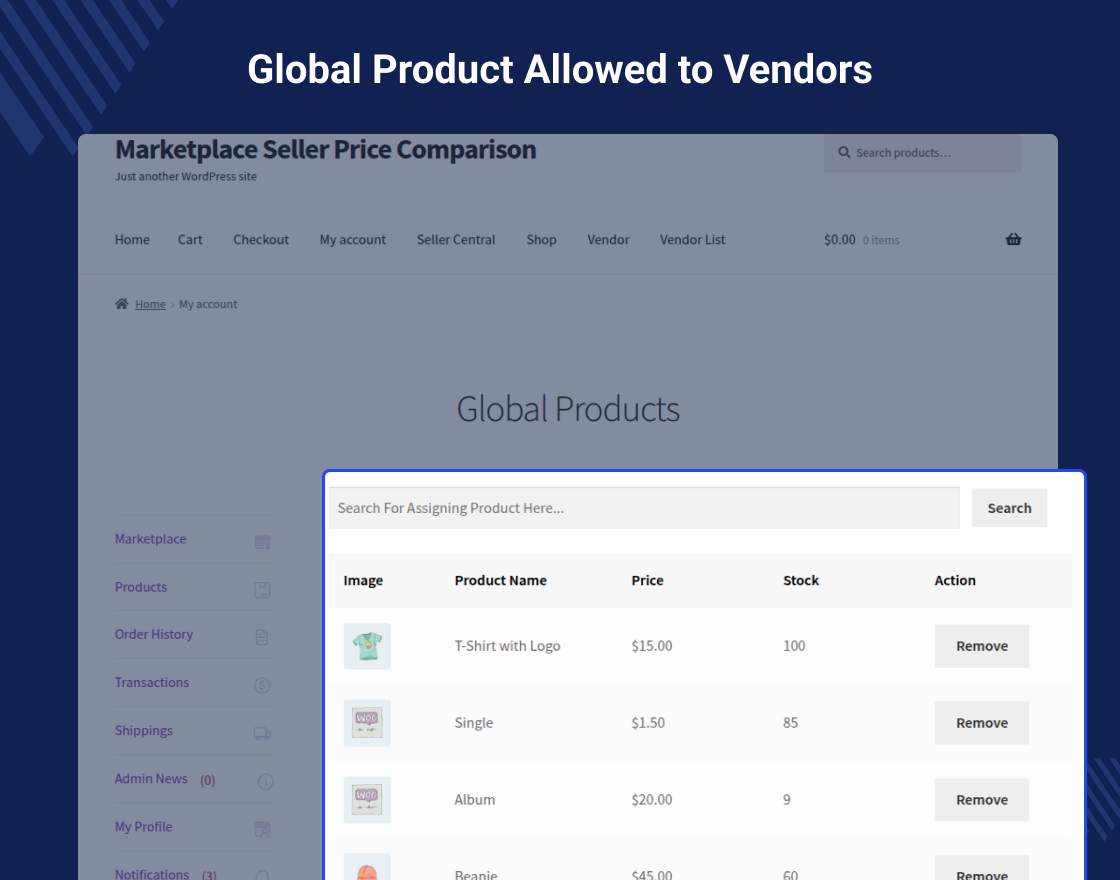1120x880 pixels.
Task: Click the Global Products page heading
Action: tap(568, 409)
